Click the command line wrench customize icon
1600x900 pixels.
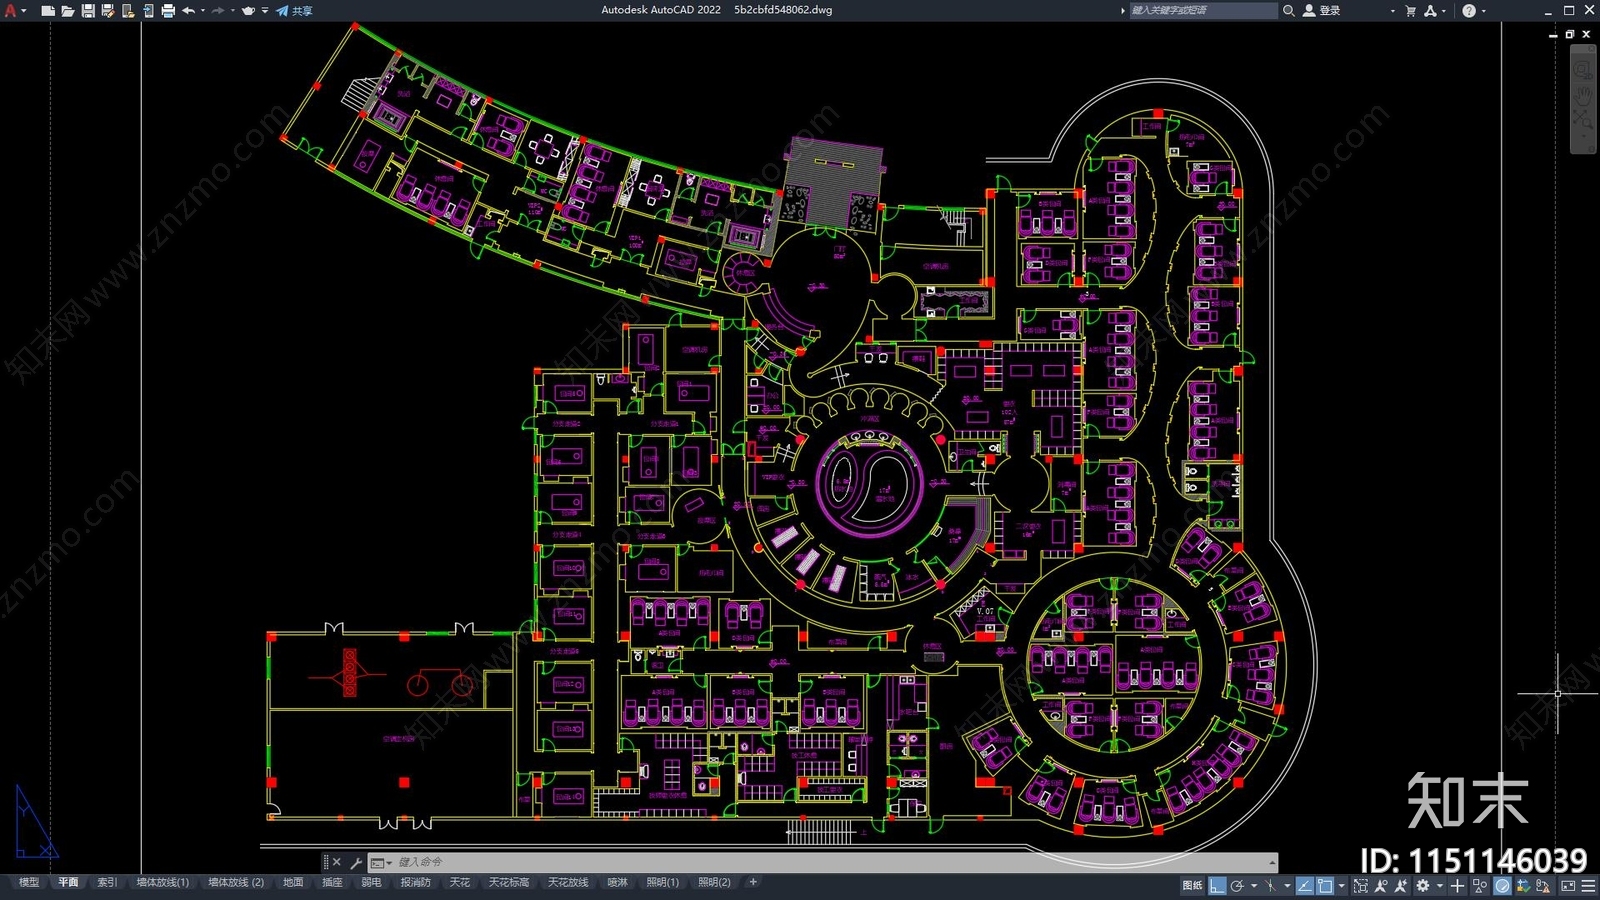355,862
